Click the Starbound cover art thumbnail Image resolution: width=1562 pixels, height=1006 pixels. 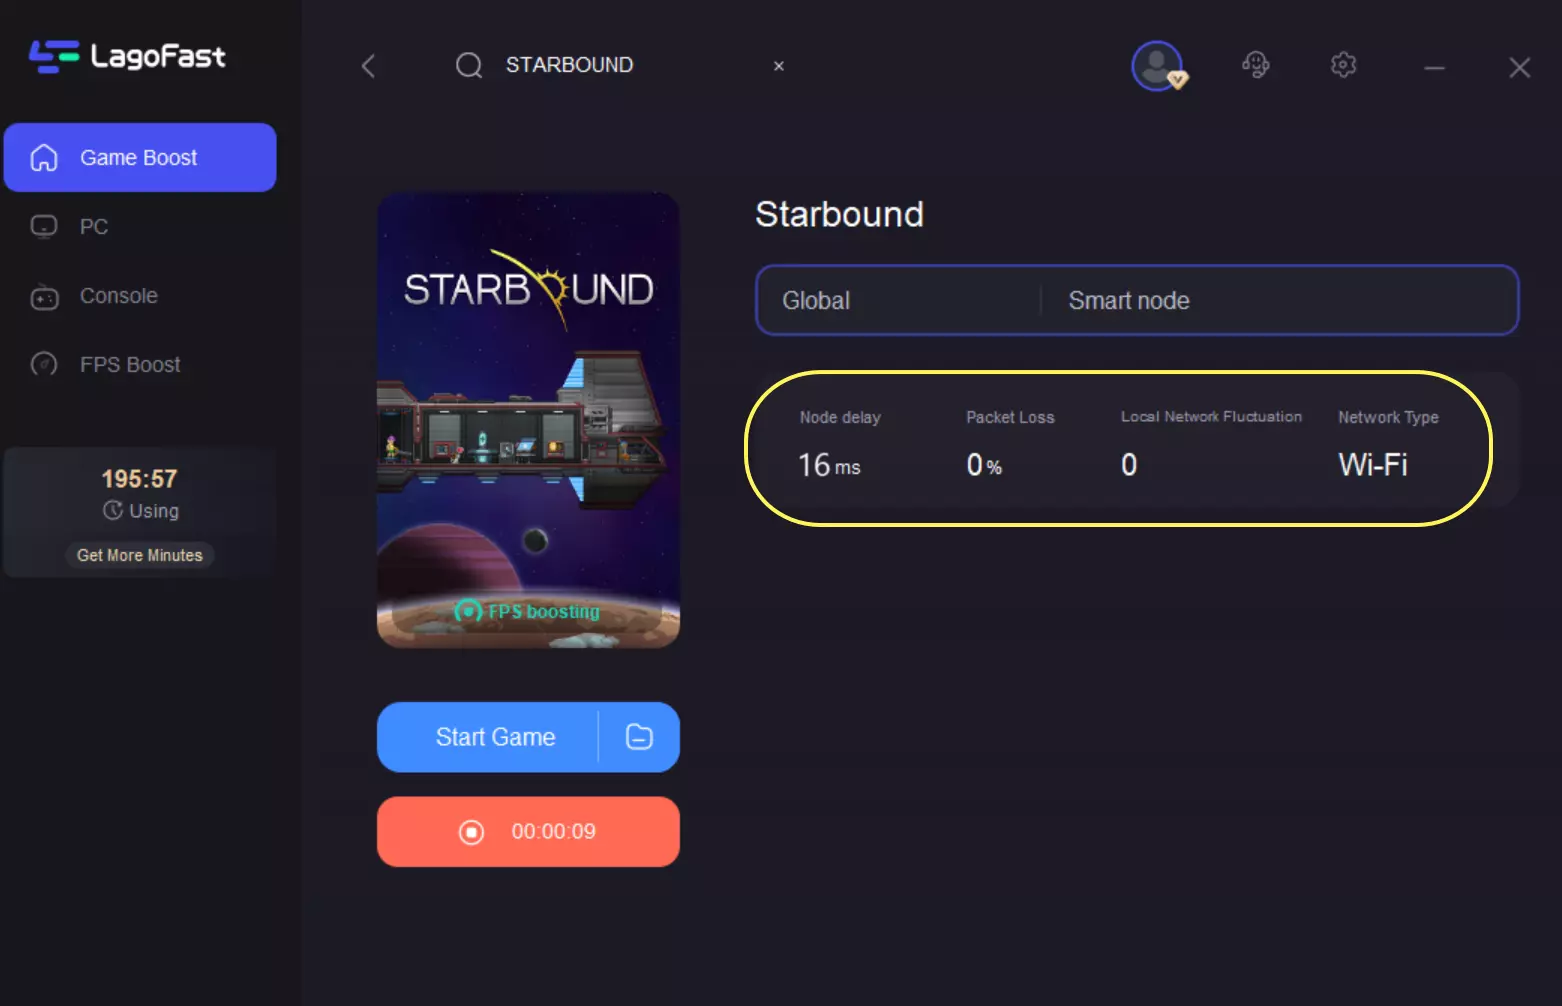pyautogui.click(x=528, y=420)
